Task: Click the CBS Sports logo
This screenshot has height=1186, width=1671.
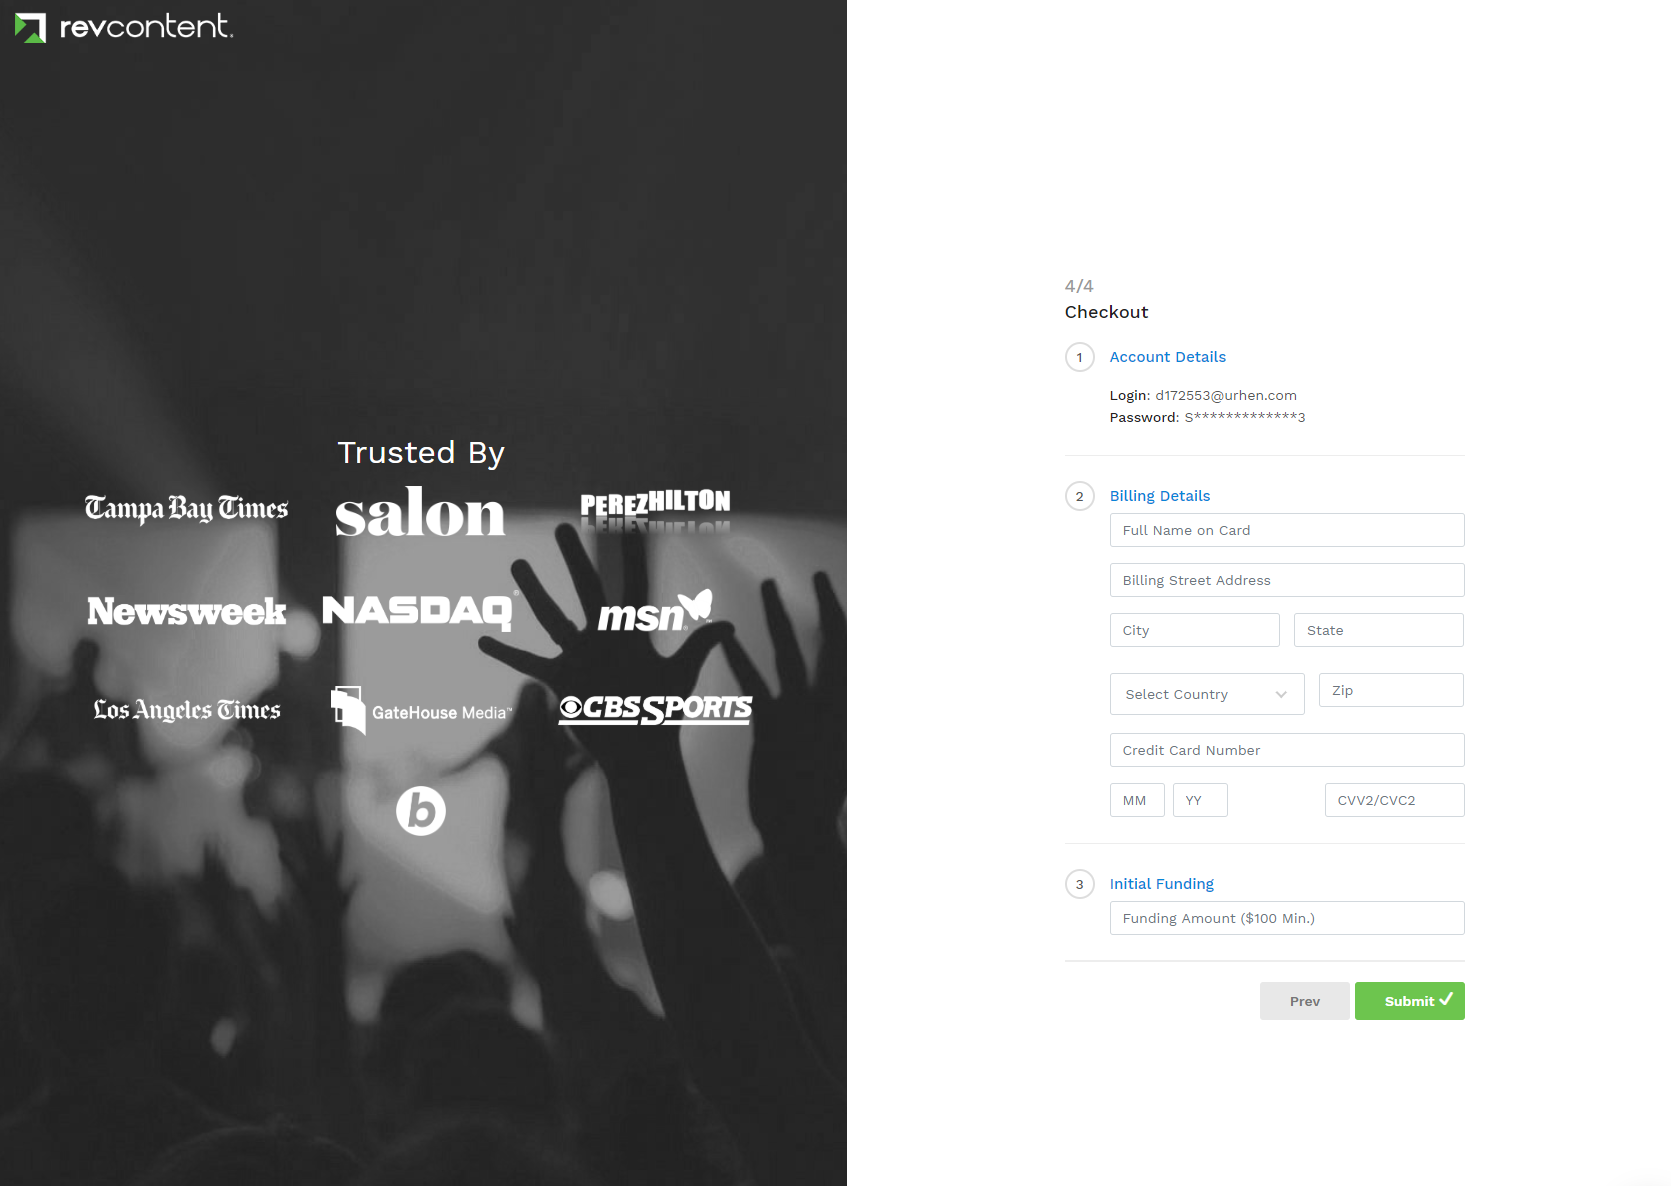Action: (x=656, y=709)
